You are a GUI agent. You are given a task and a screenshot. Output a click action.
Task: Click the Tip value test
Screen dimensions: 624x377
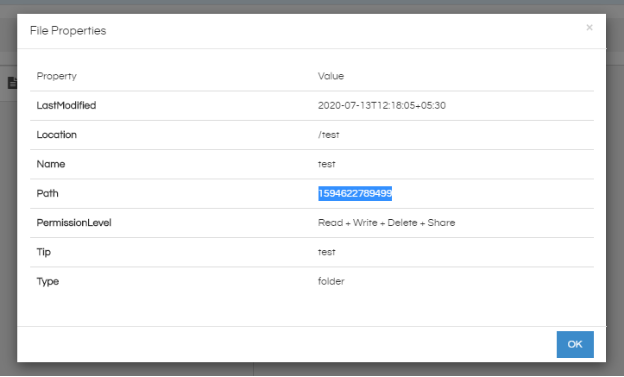point(327,252)
